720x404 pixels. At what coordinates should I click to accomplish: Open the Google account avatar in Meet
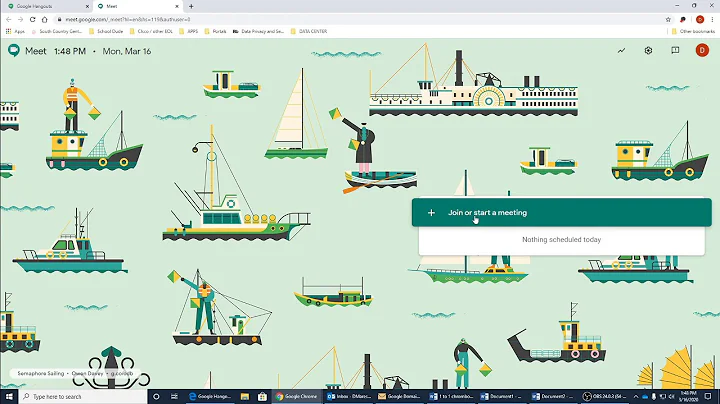pos(702,50)
